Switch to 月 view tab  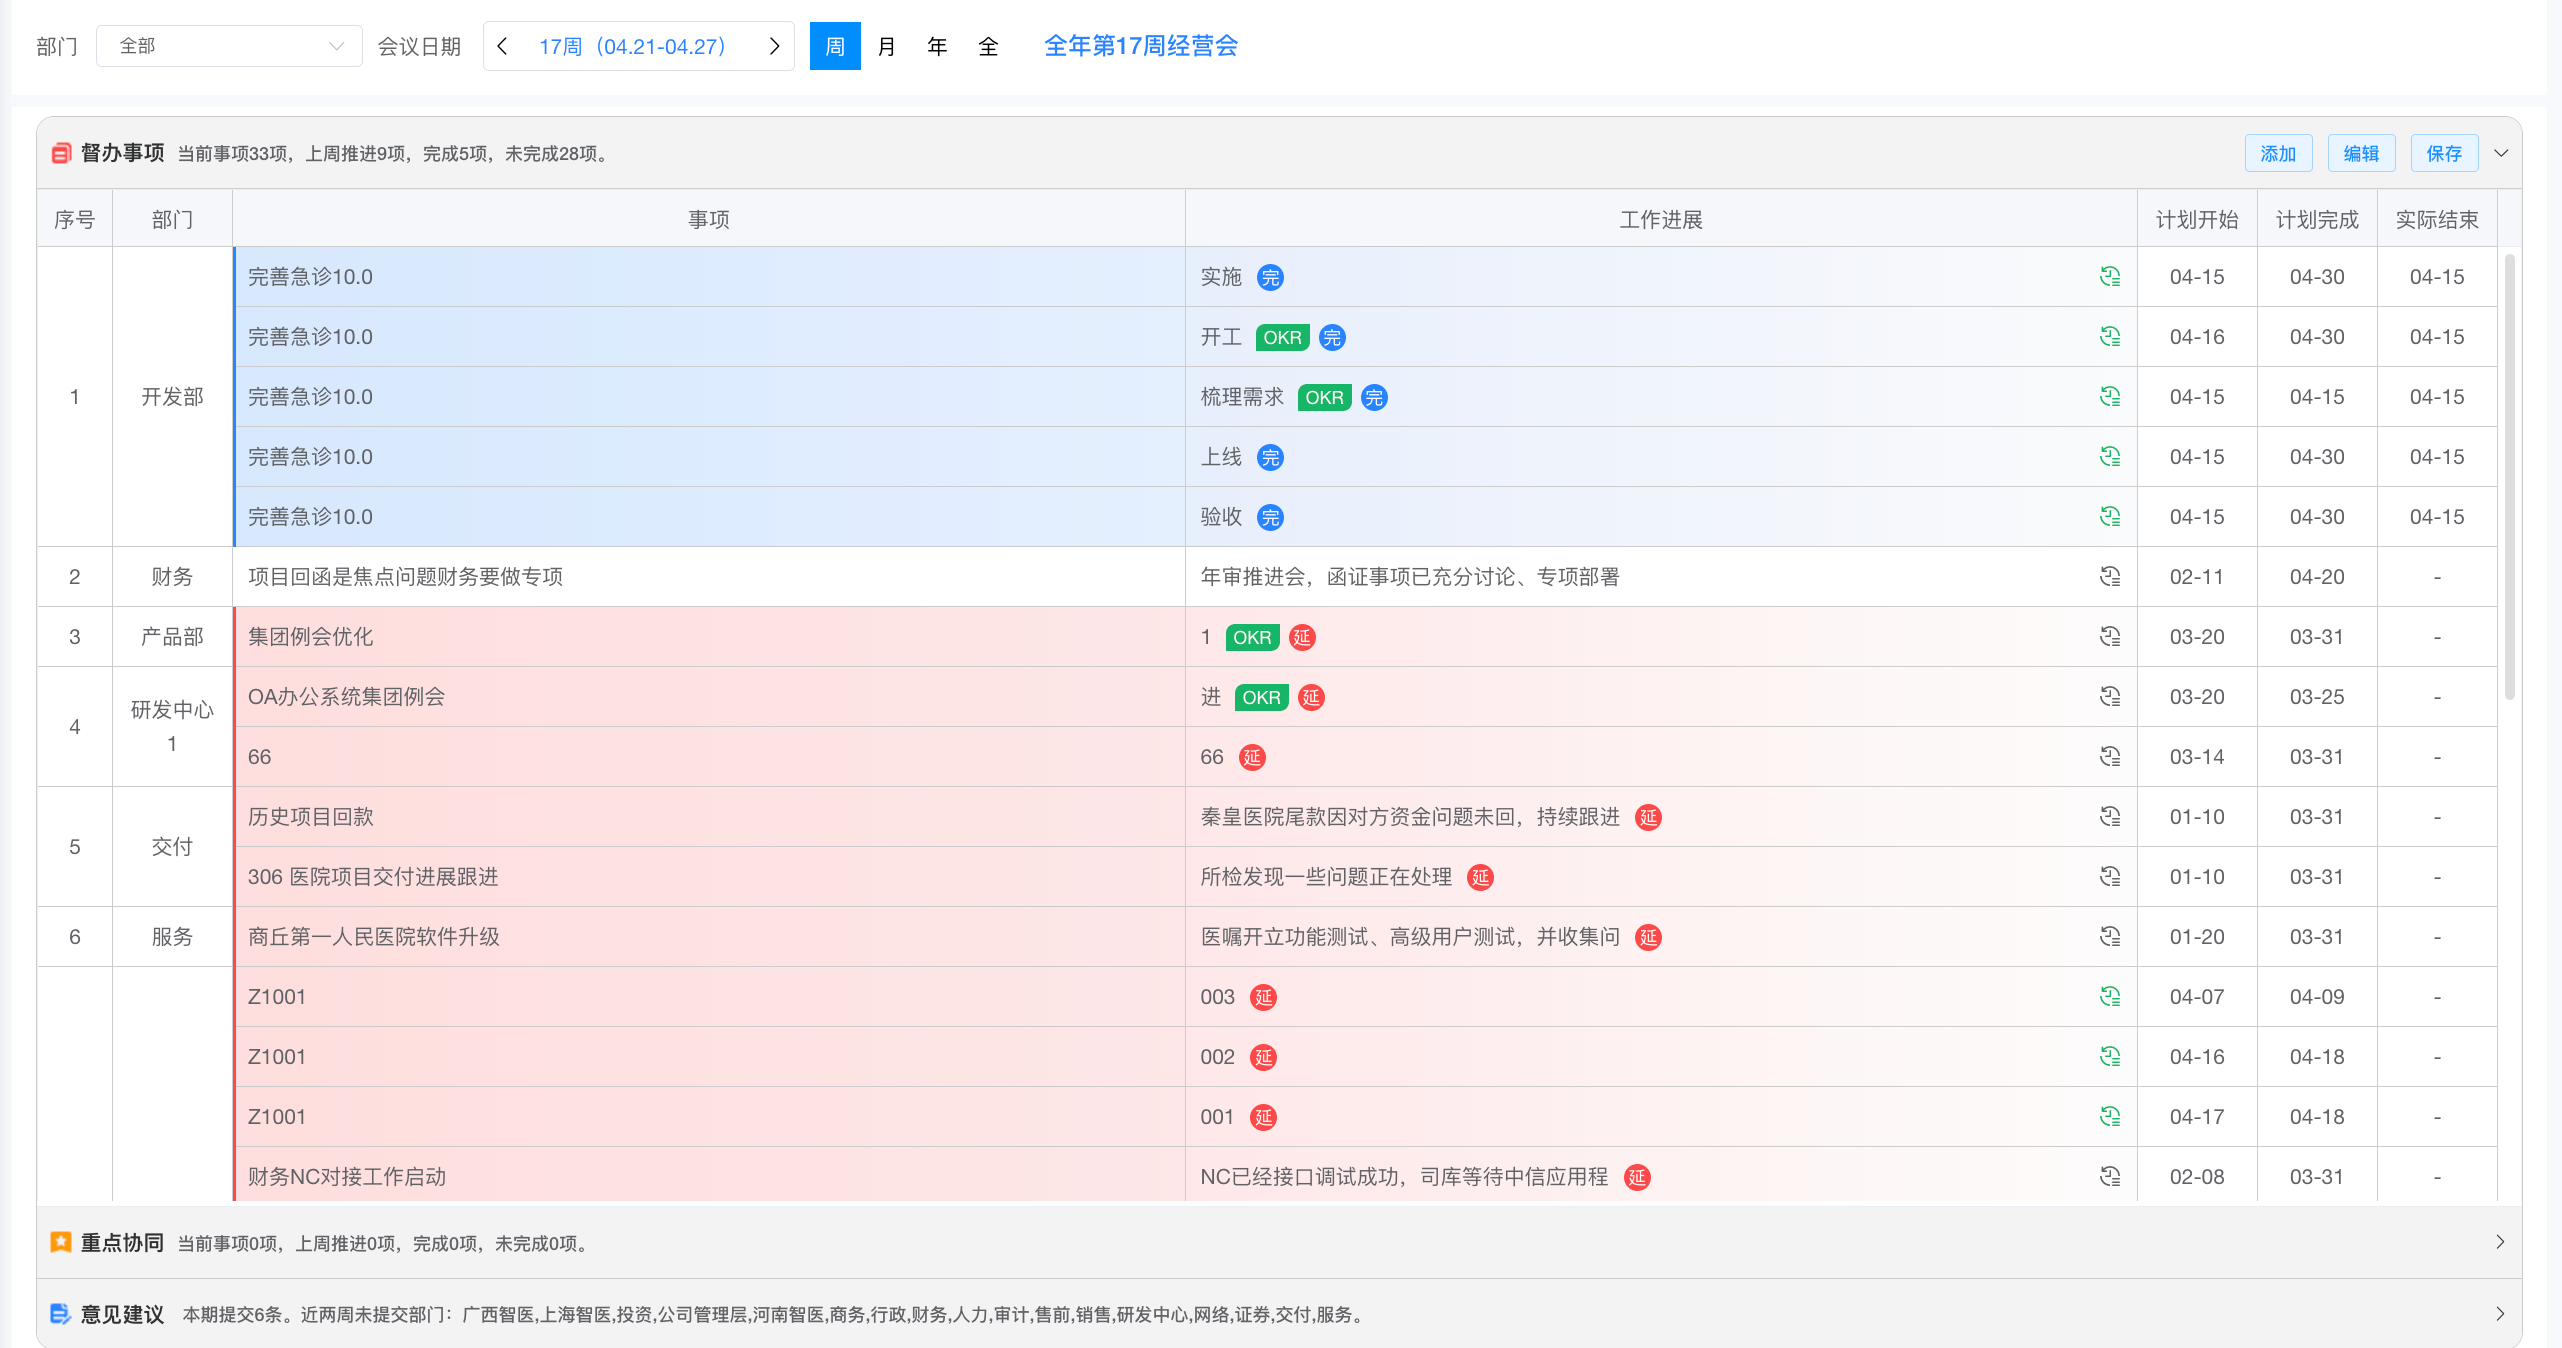(x=886, y=46)
